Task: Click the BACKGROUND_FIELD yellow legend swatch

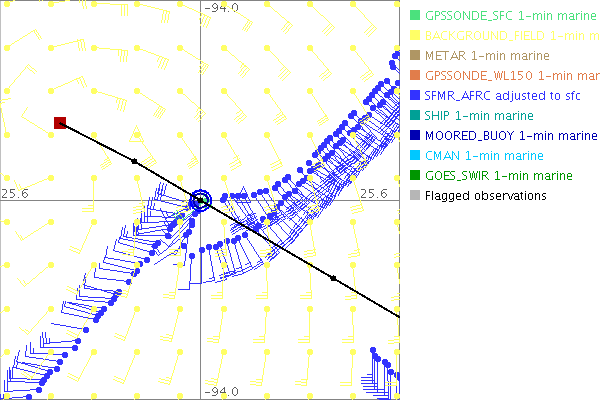Action: click(x=414, y=36)
